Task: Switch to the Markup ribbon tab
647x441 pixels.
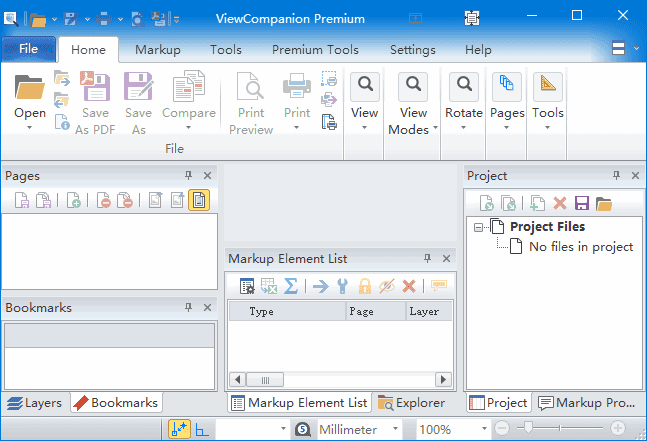Action: point(158,49)
